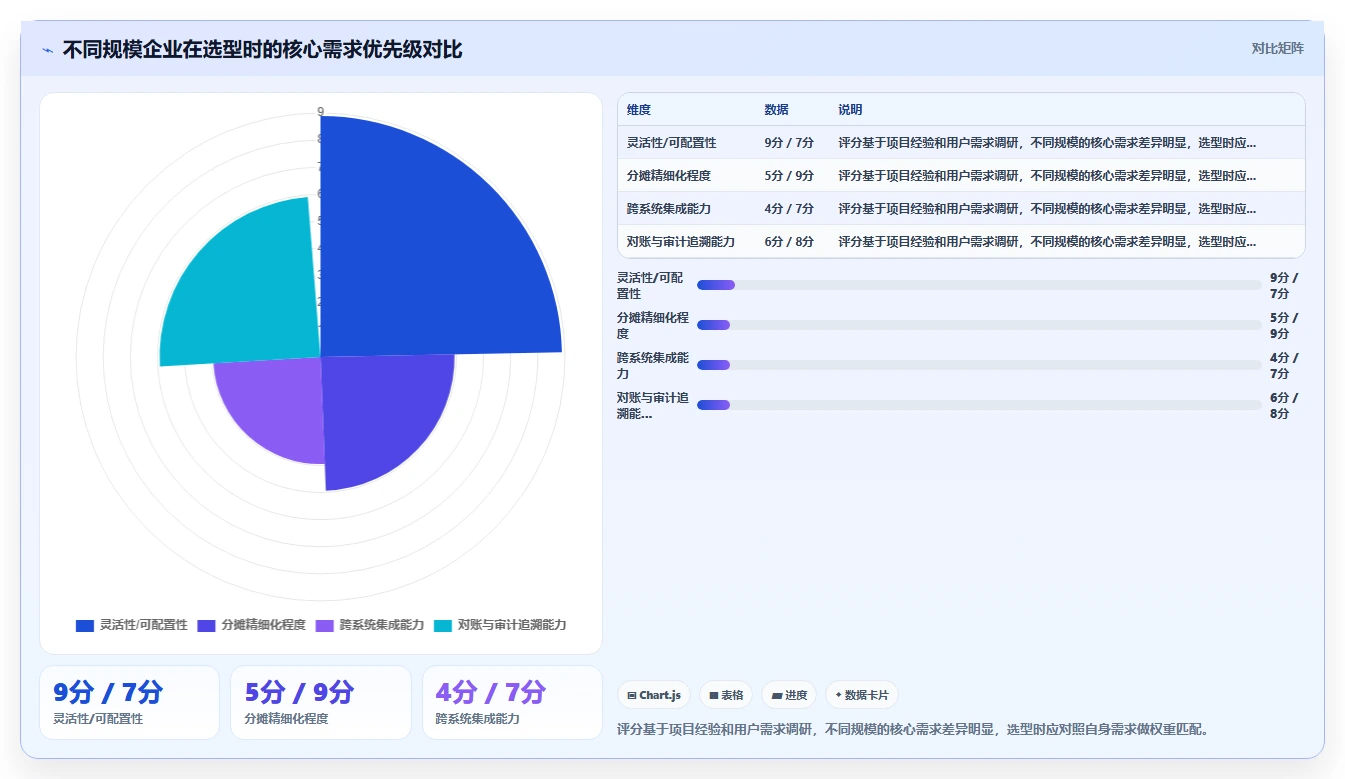Toggle 分摊精细化程度 legend swatch

[x=206, y=625]
